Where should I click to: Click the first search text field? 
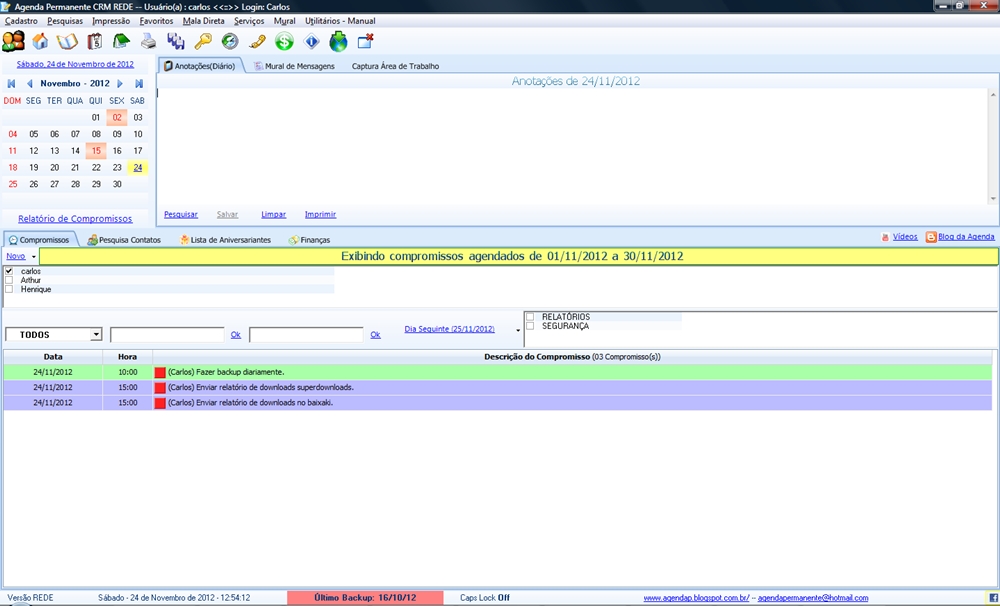(x=167, y=335)
